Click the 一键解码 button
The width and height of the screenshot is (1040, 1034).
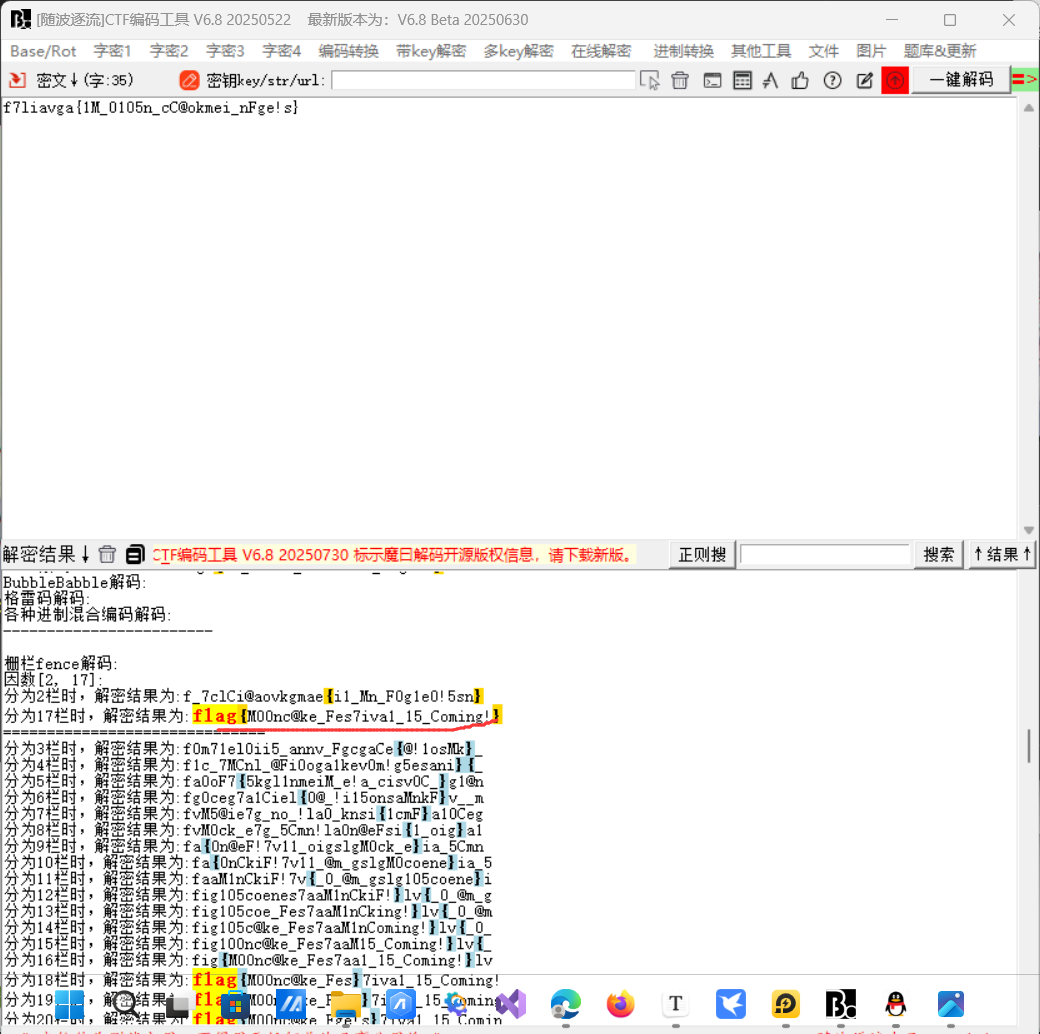pyautogui.click(x=958, y=80)
